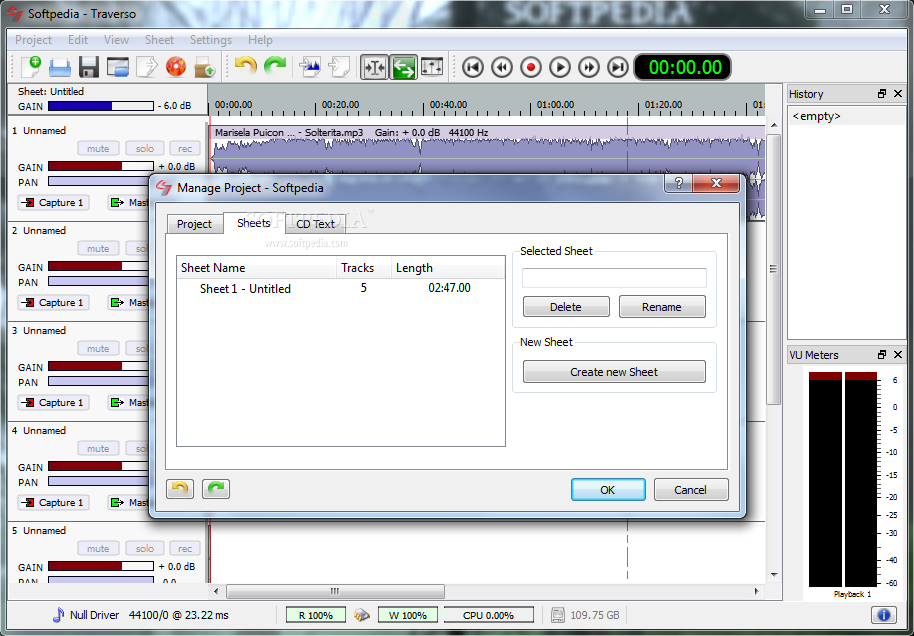
Task: Click the fast-forward transport button
Action: (x=589, y=67)
